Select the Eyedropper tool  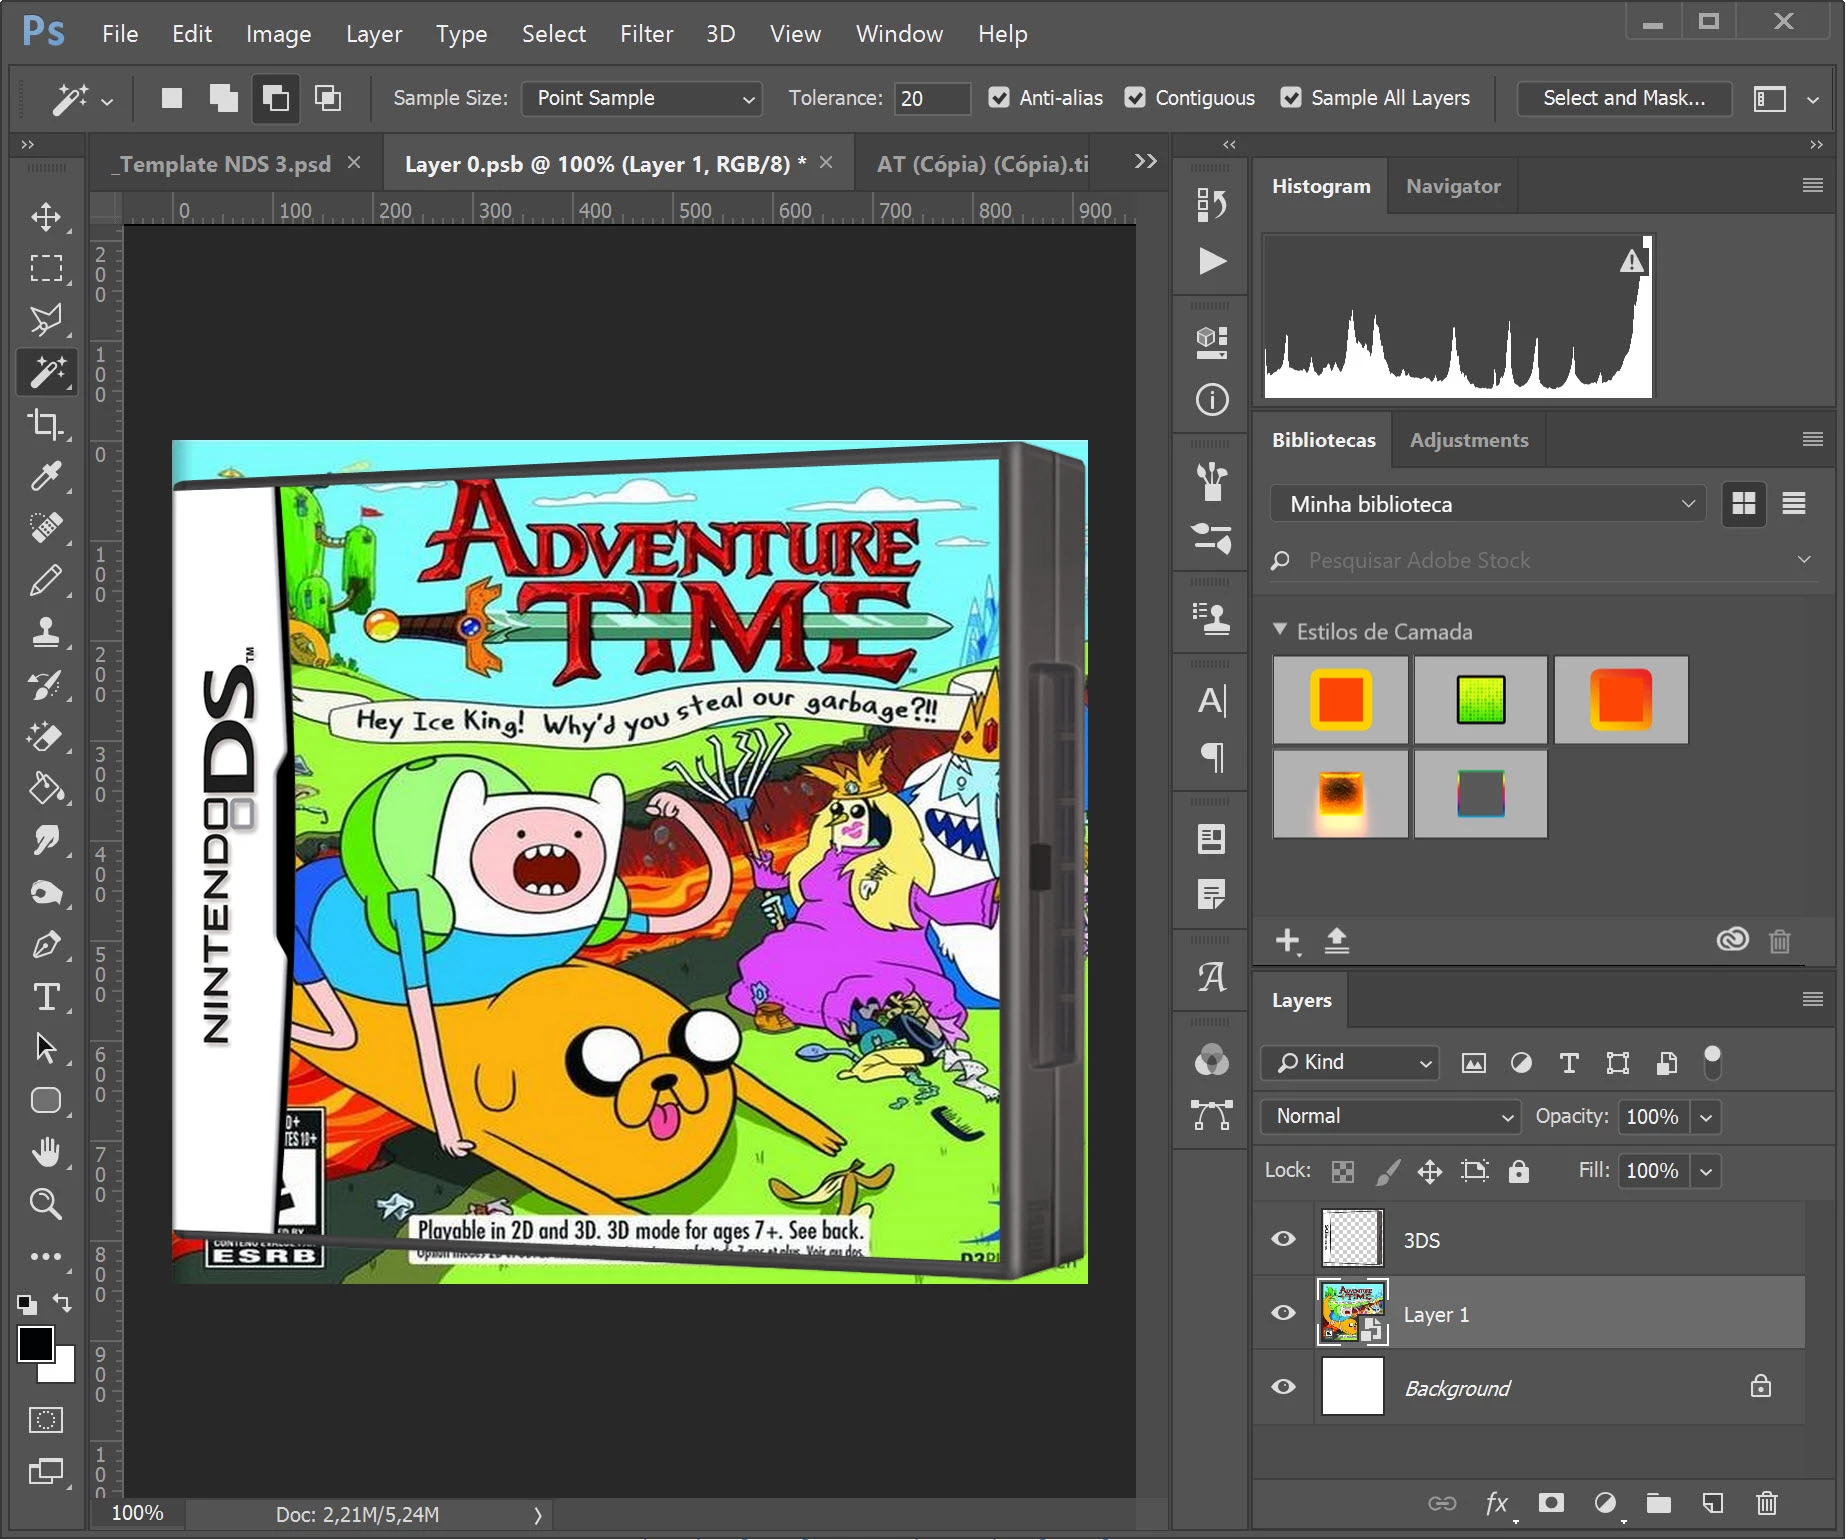(x=45, y=476)
